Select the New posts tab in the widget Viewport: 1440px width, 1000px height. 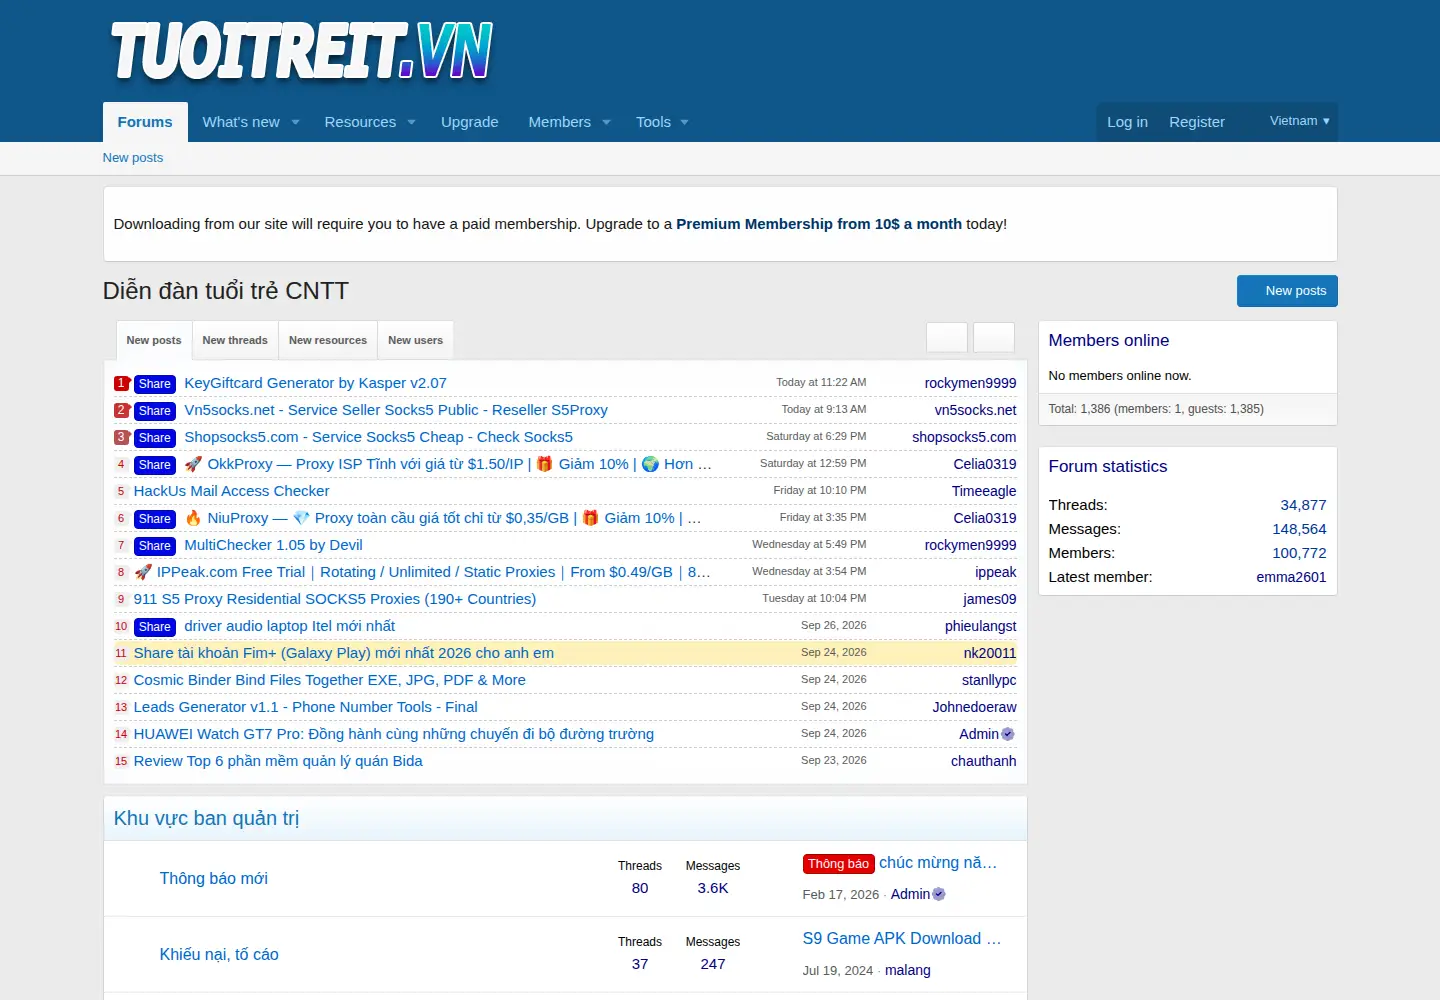(x=154, y=340)
